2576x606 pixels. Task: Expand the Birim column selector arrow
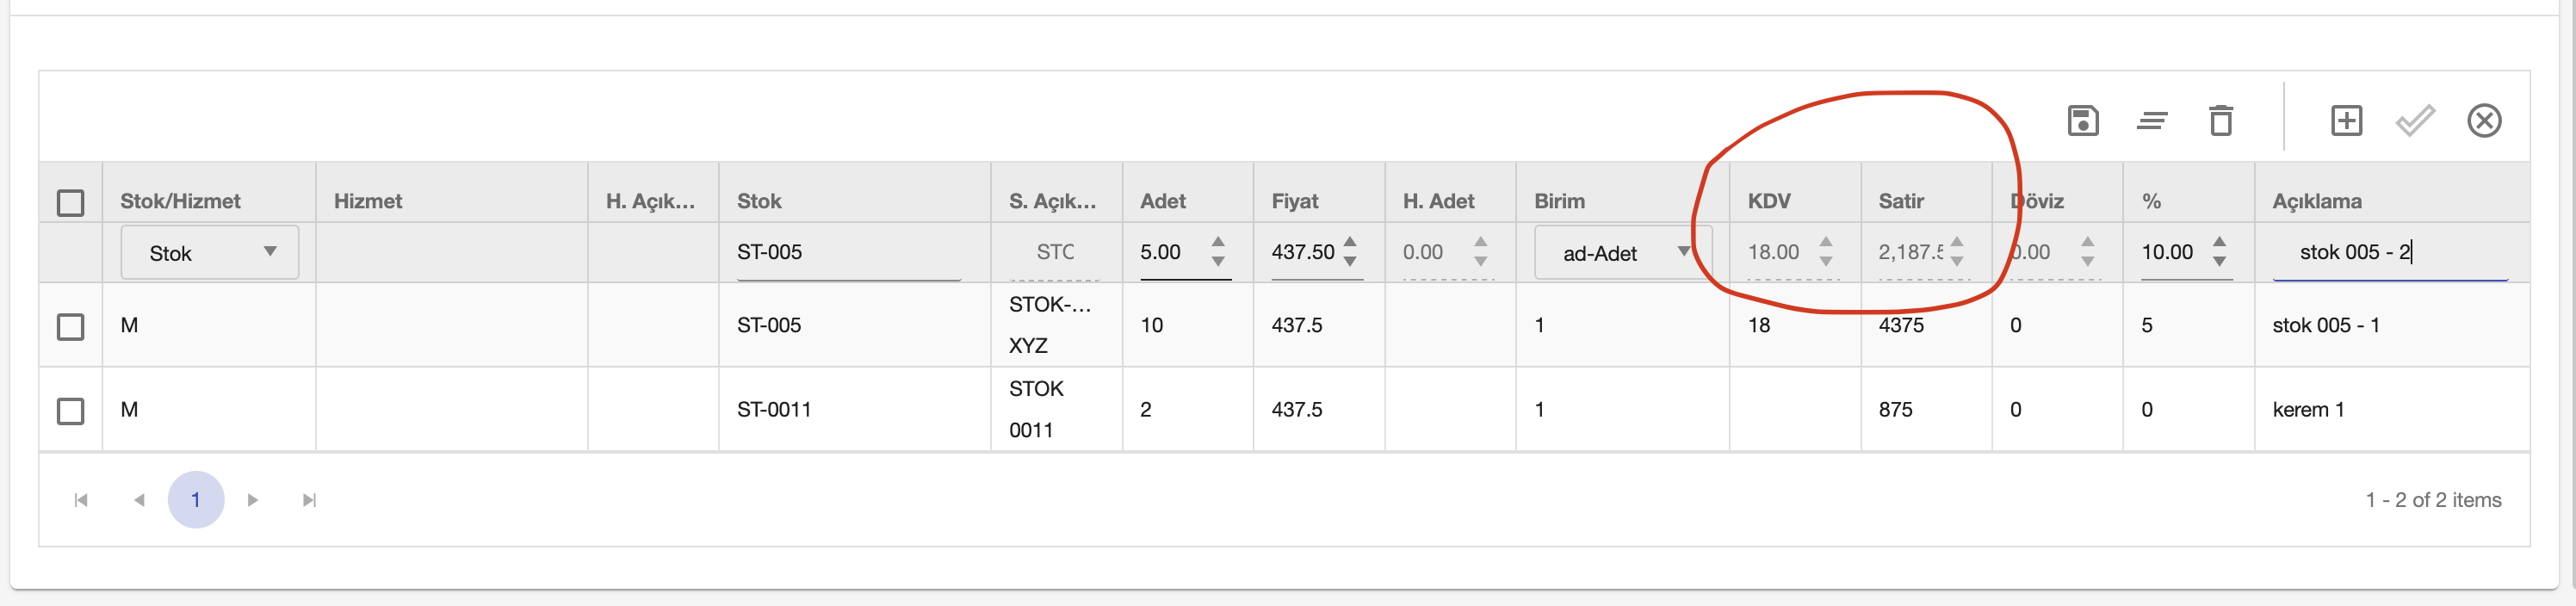[x=1684, y=253]
